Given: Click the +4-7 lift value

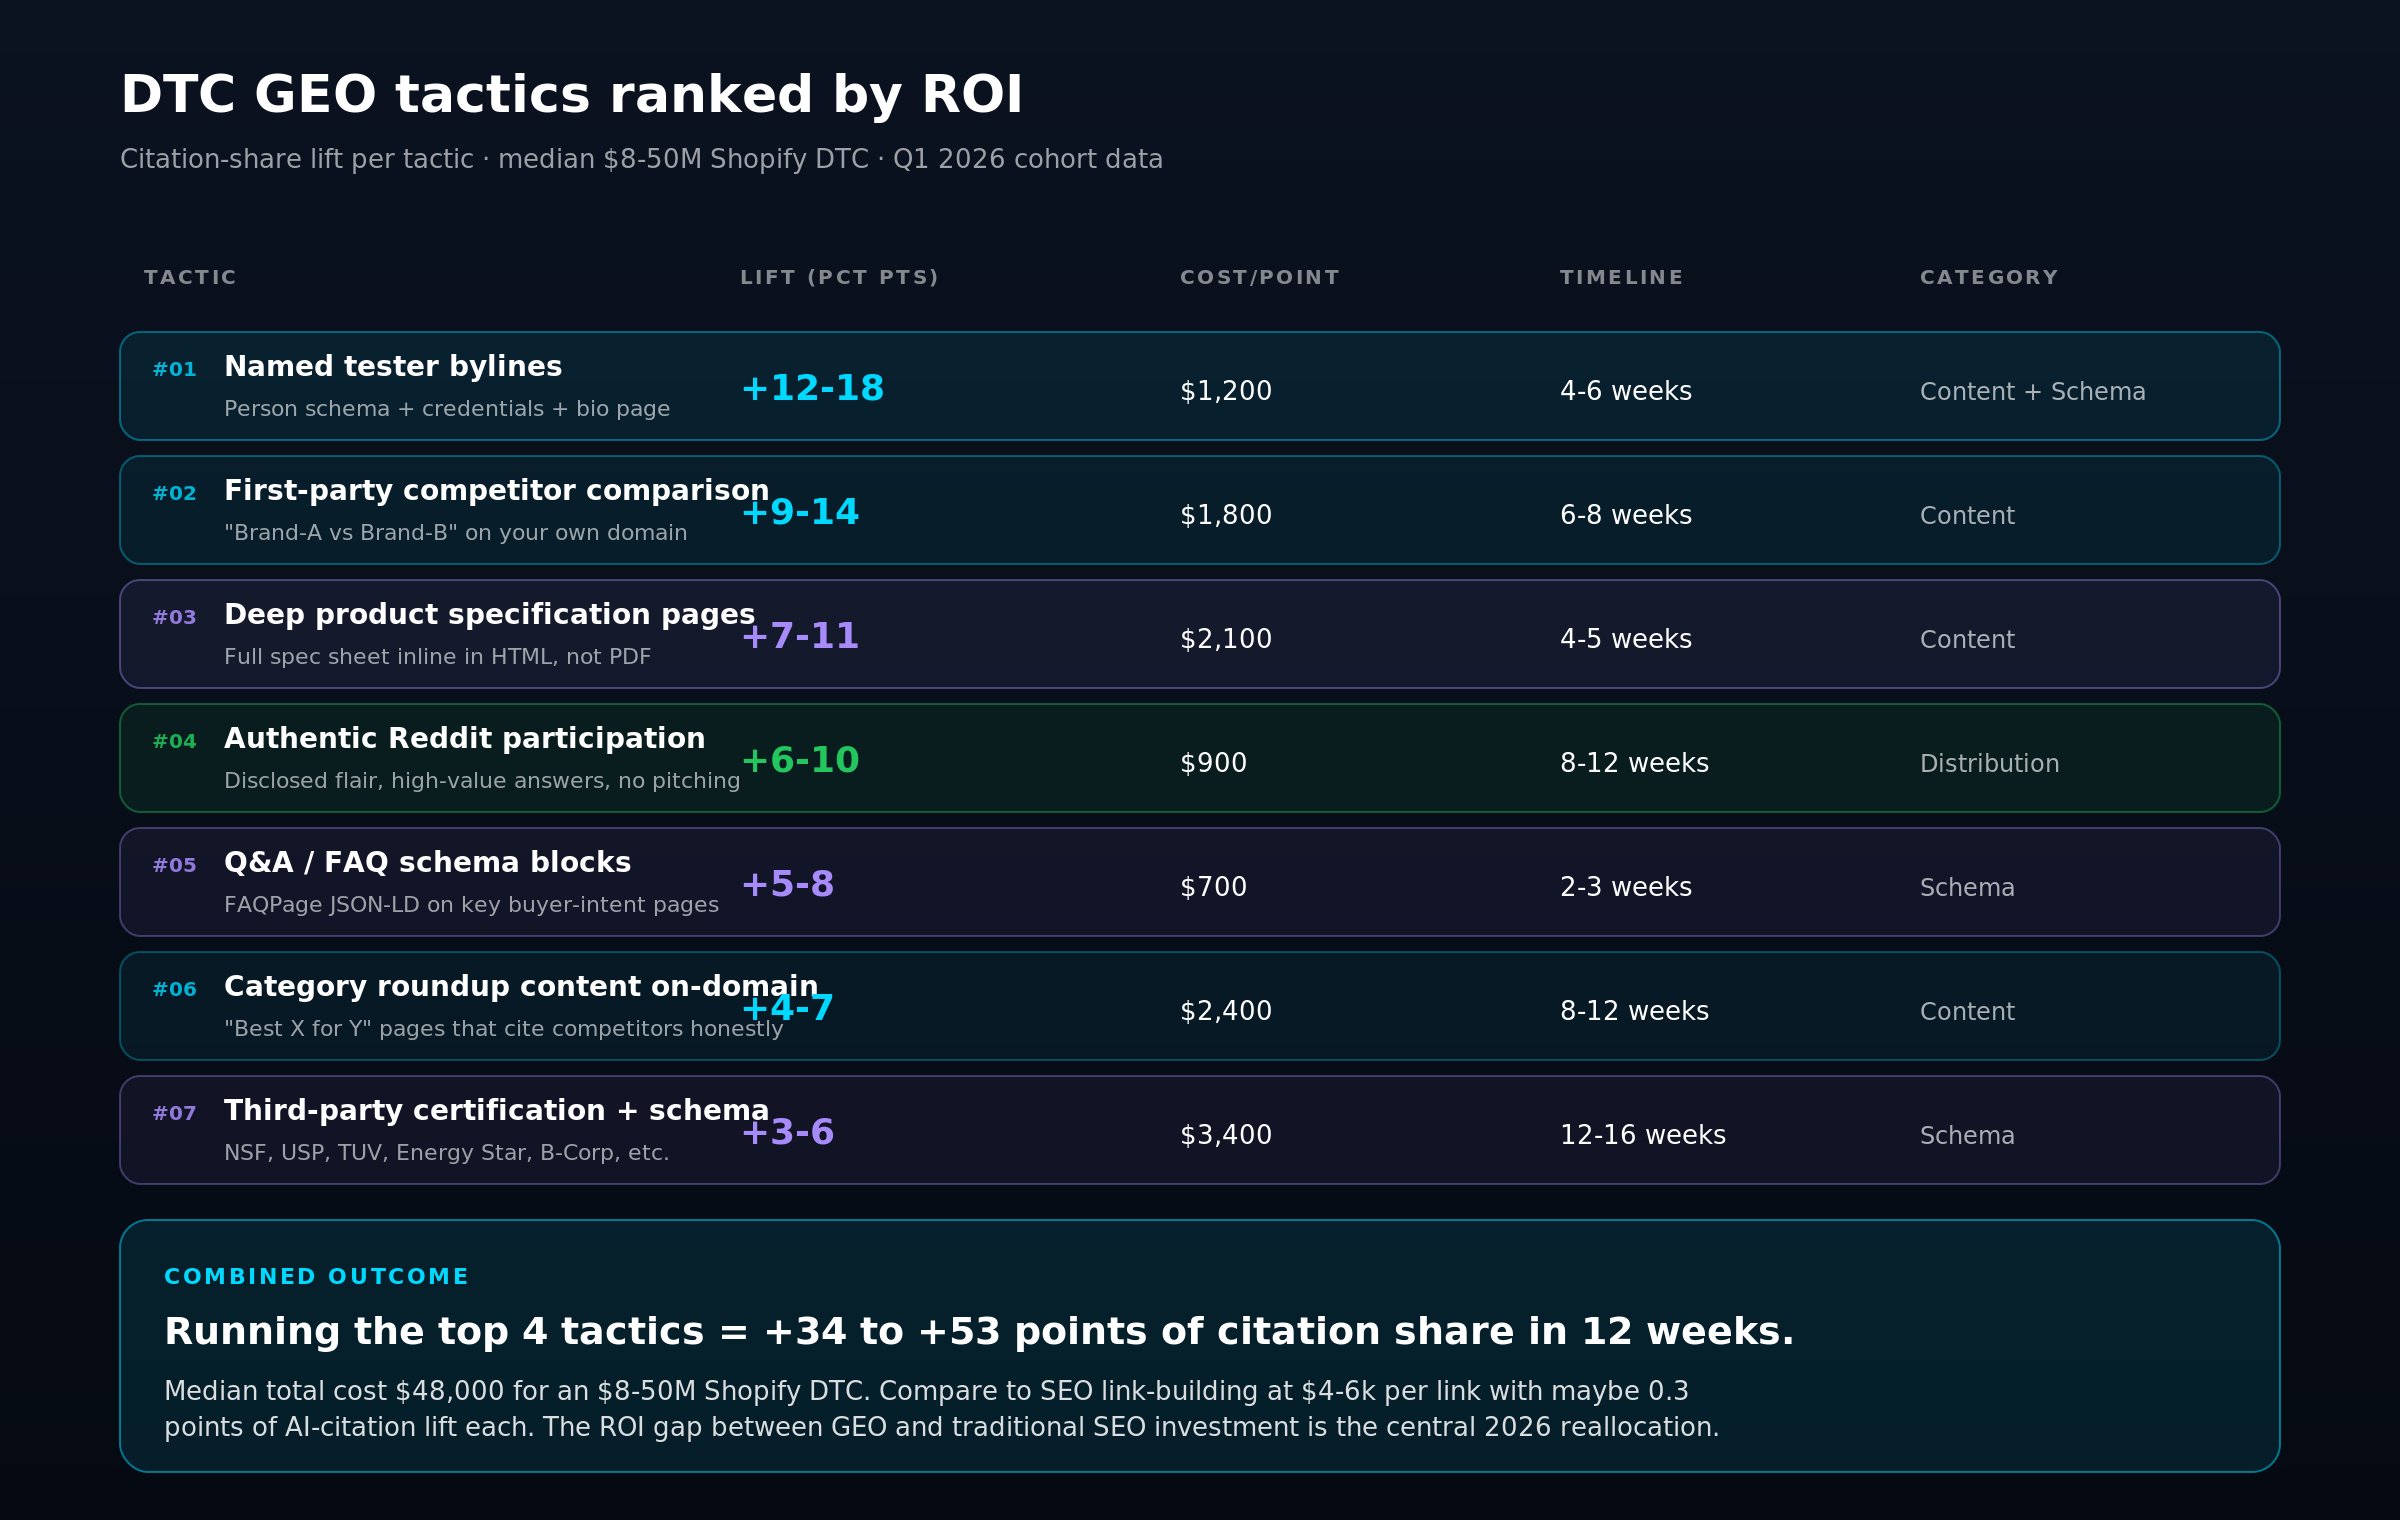Looking at the screenshot, I should click(x=788, y=1008).
